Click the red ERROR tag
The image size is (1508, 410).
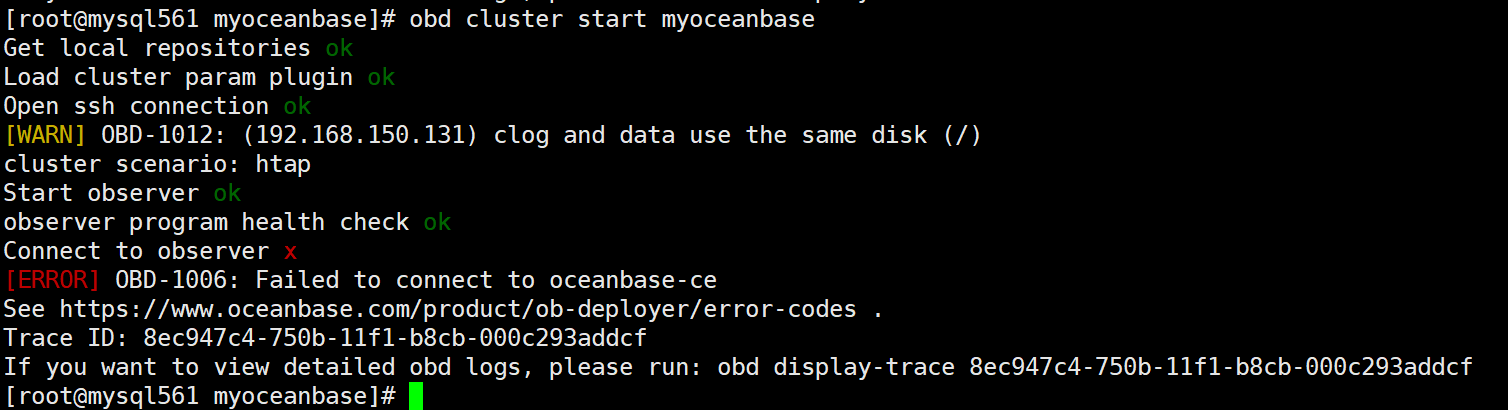pos(52,280)
